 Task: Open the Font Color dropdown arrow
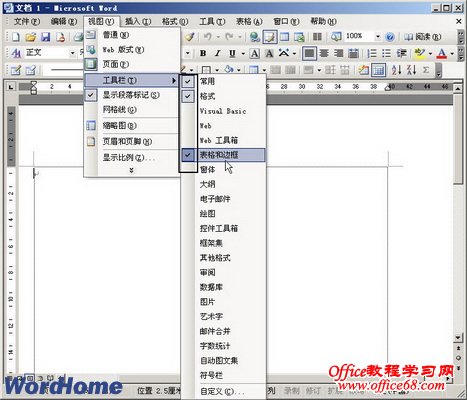452,54
